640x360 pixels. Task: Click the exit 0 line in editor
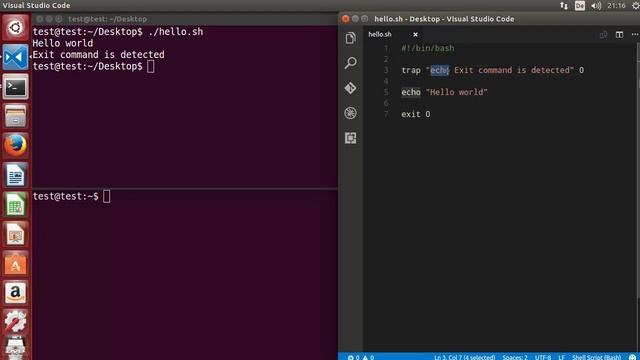coord(416,114)
